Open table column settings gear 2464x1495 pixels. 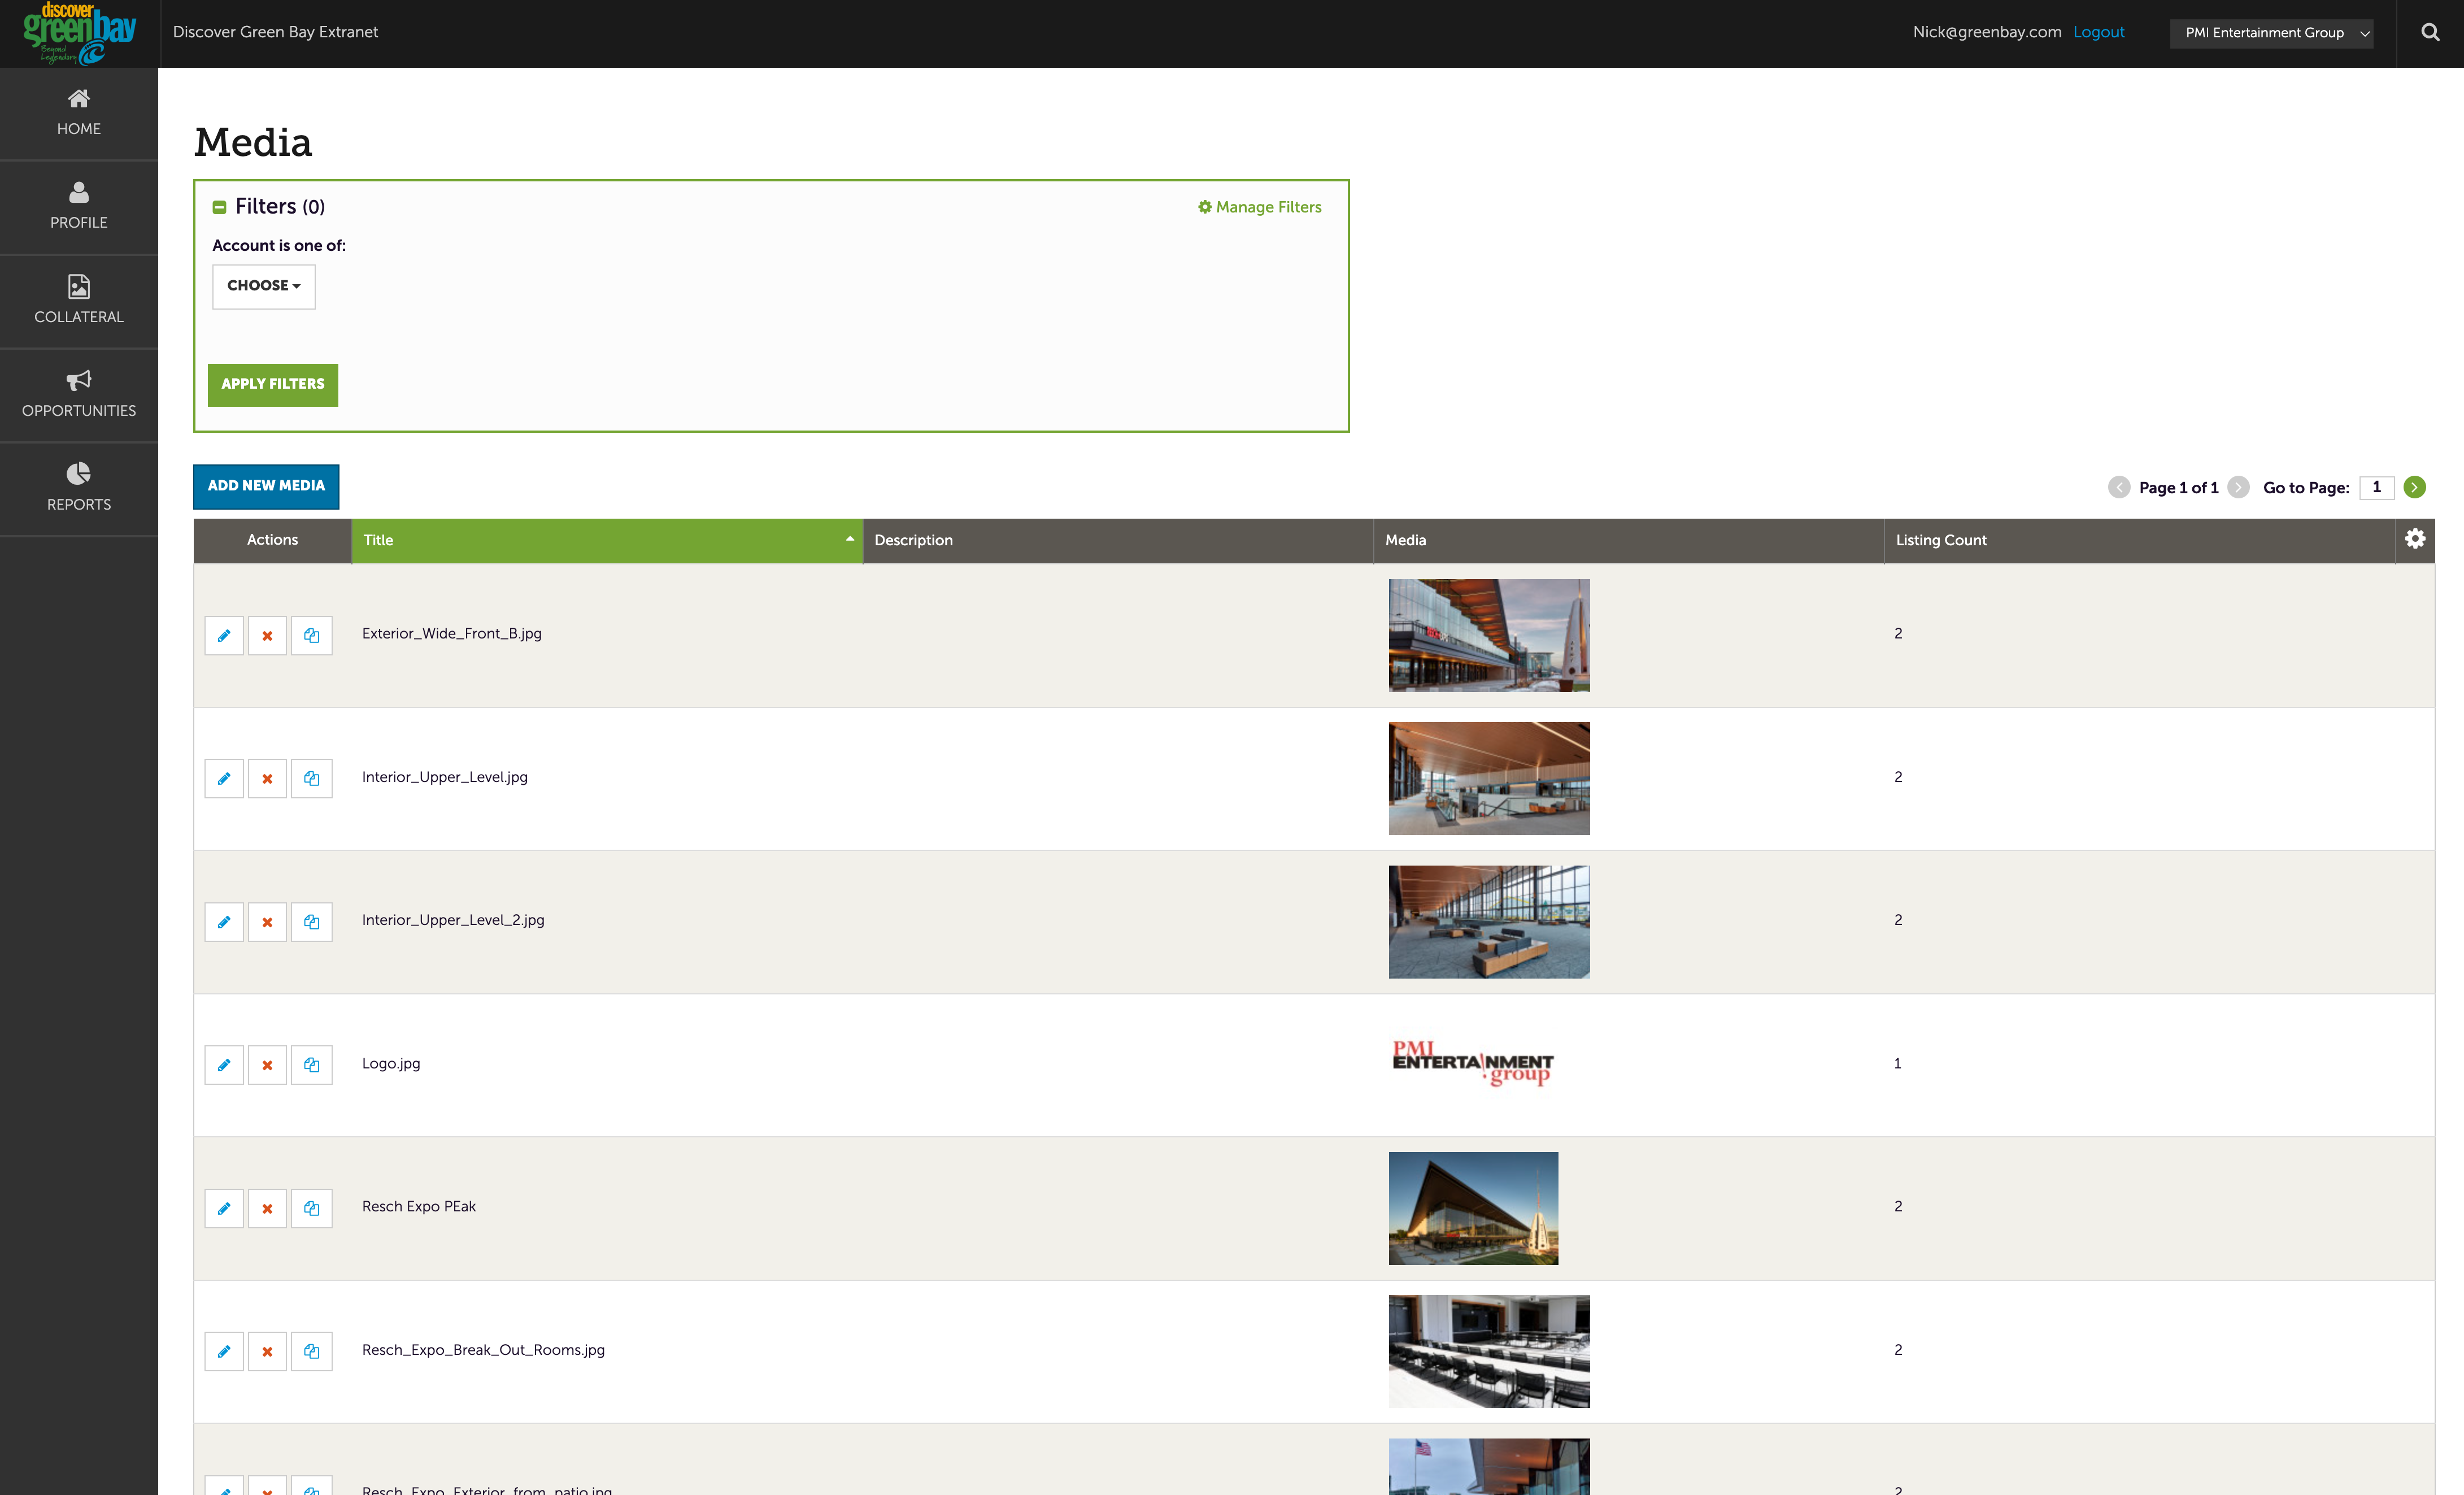2415,539
